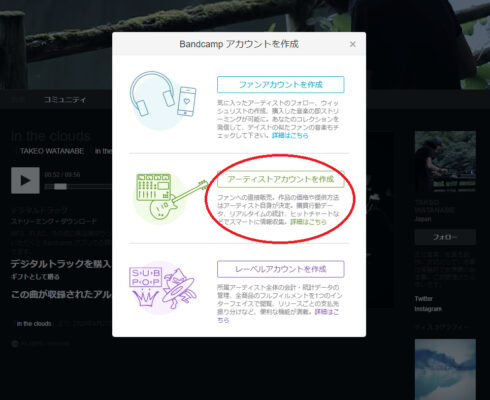The image size is (490, 400).
Task: Click the artist photo thumbnail
Action: point(445,162)
